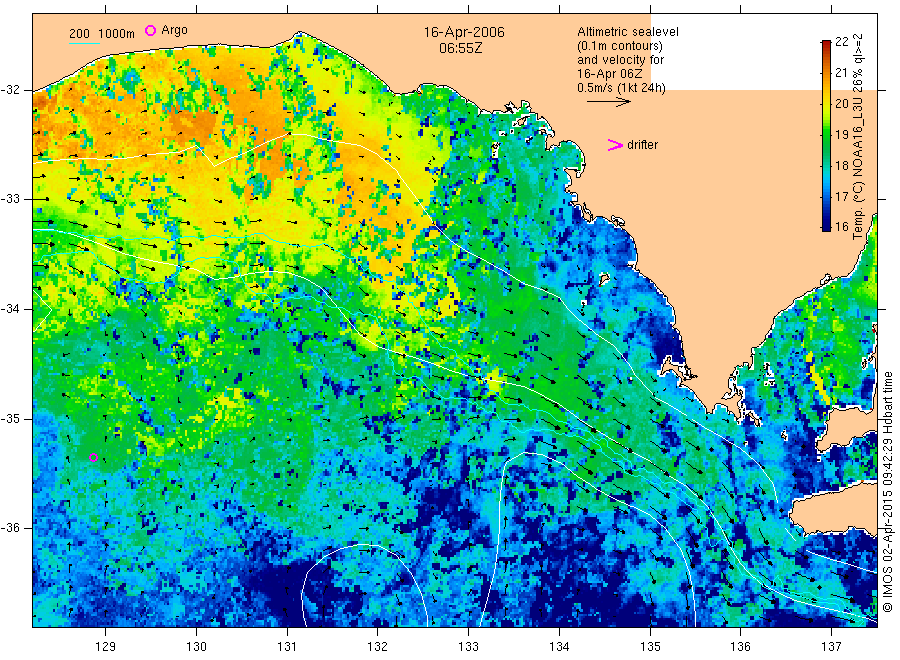Click the 'Altimetric sealevel' label

(627, 32)
